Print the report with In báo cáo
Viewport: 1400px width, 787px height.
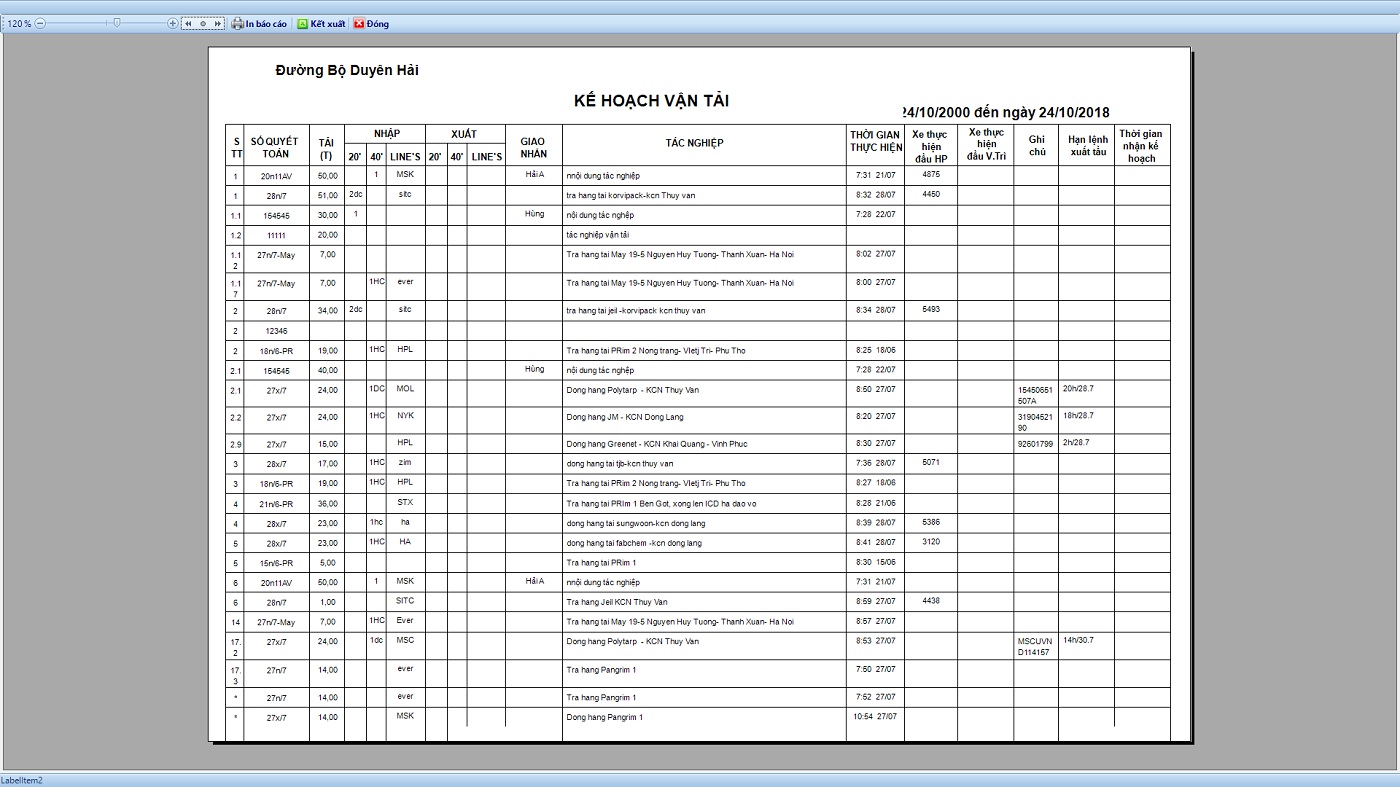pyautogui.click(x=259, y=23)
